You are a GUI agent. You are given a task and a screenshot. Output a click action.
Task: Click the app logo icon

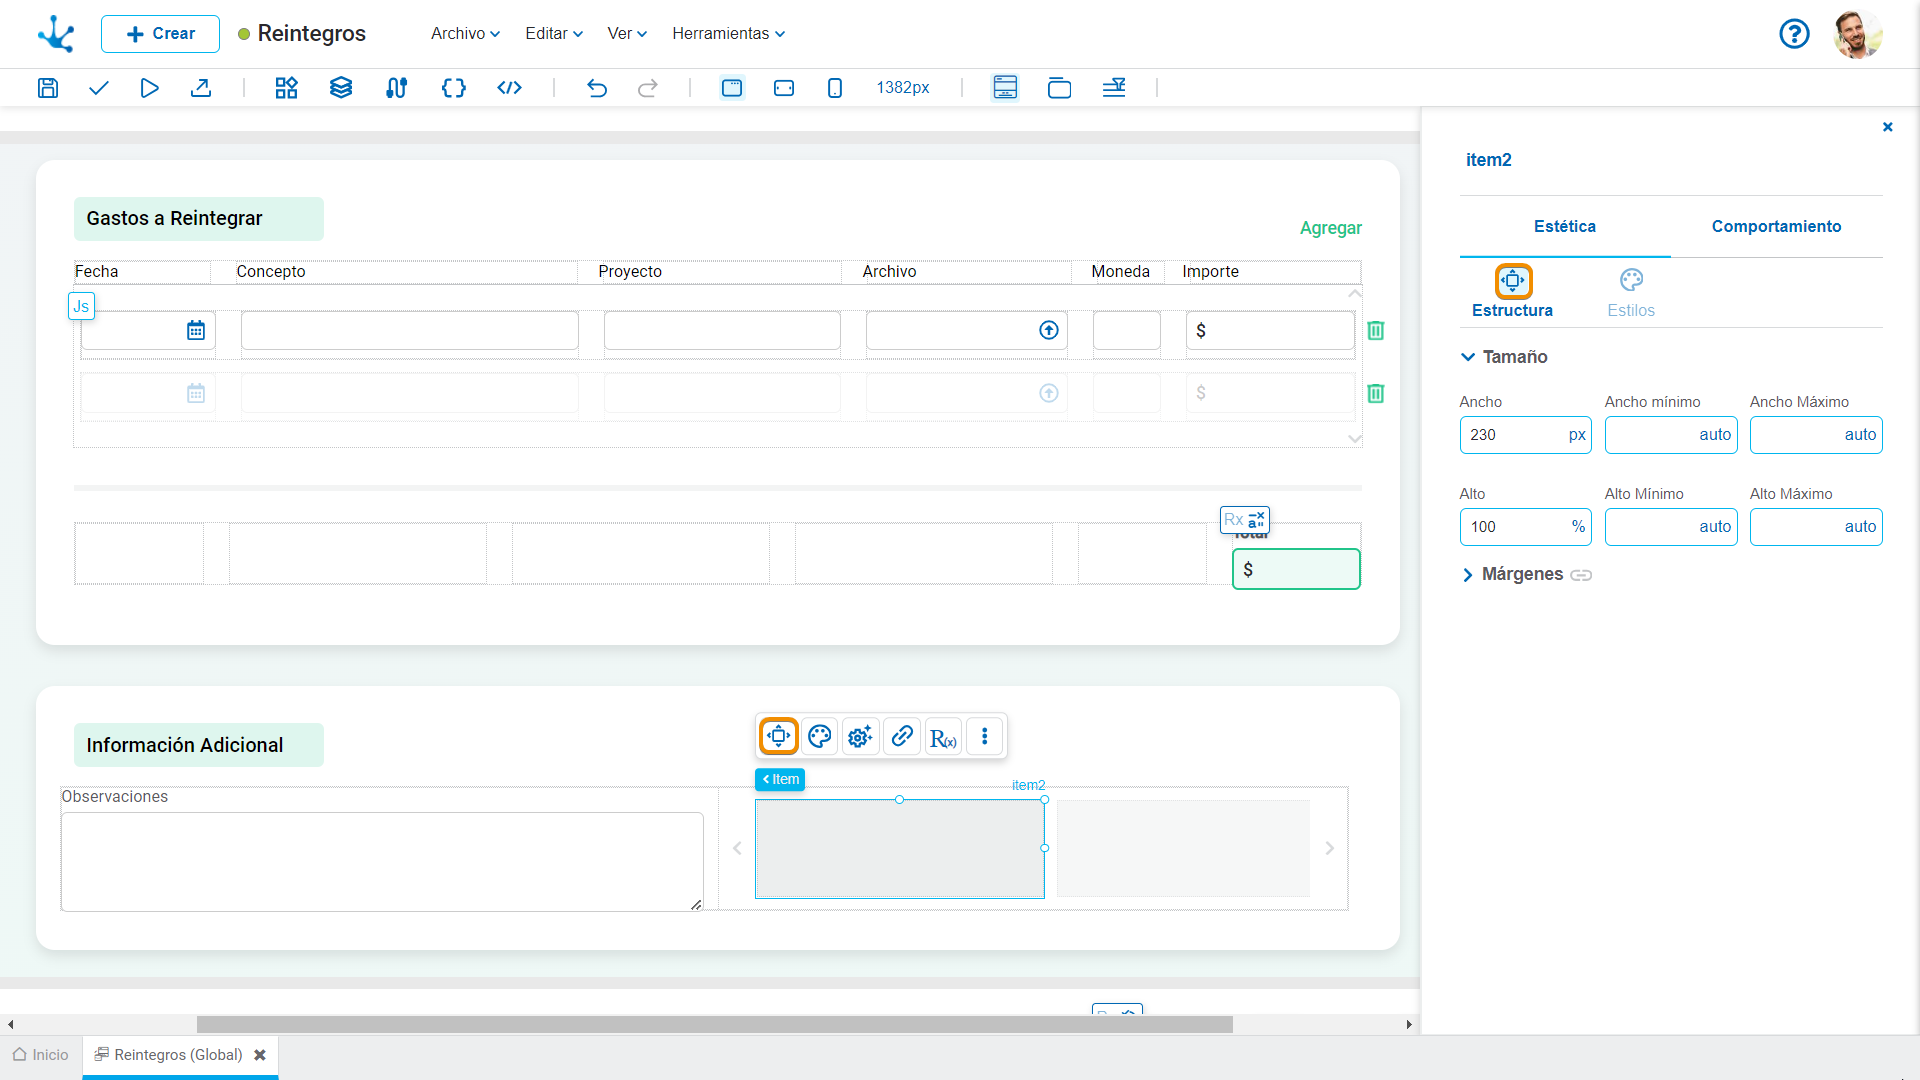pos(56,34)
